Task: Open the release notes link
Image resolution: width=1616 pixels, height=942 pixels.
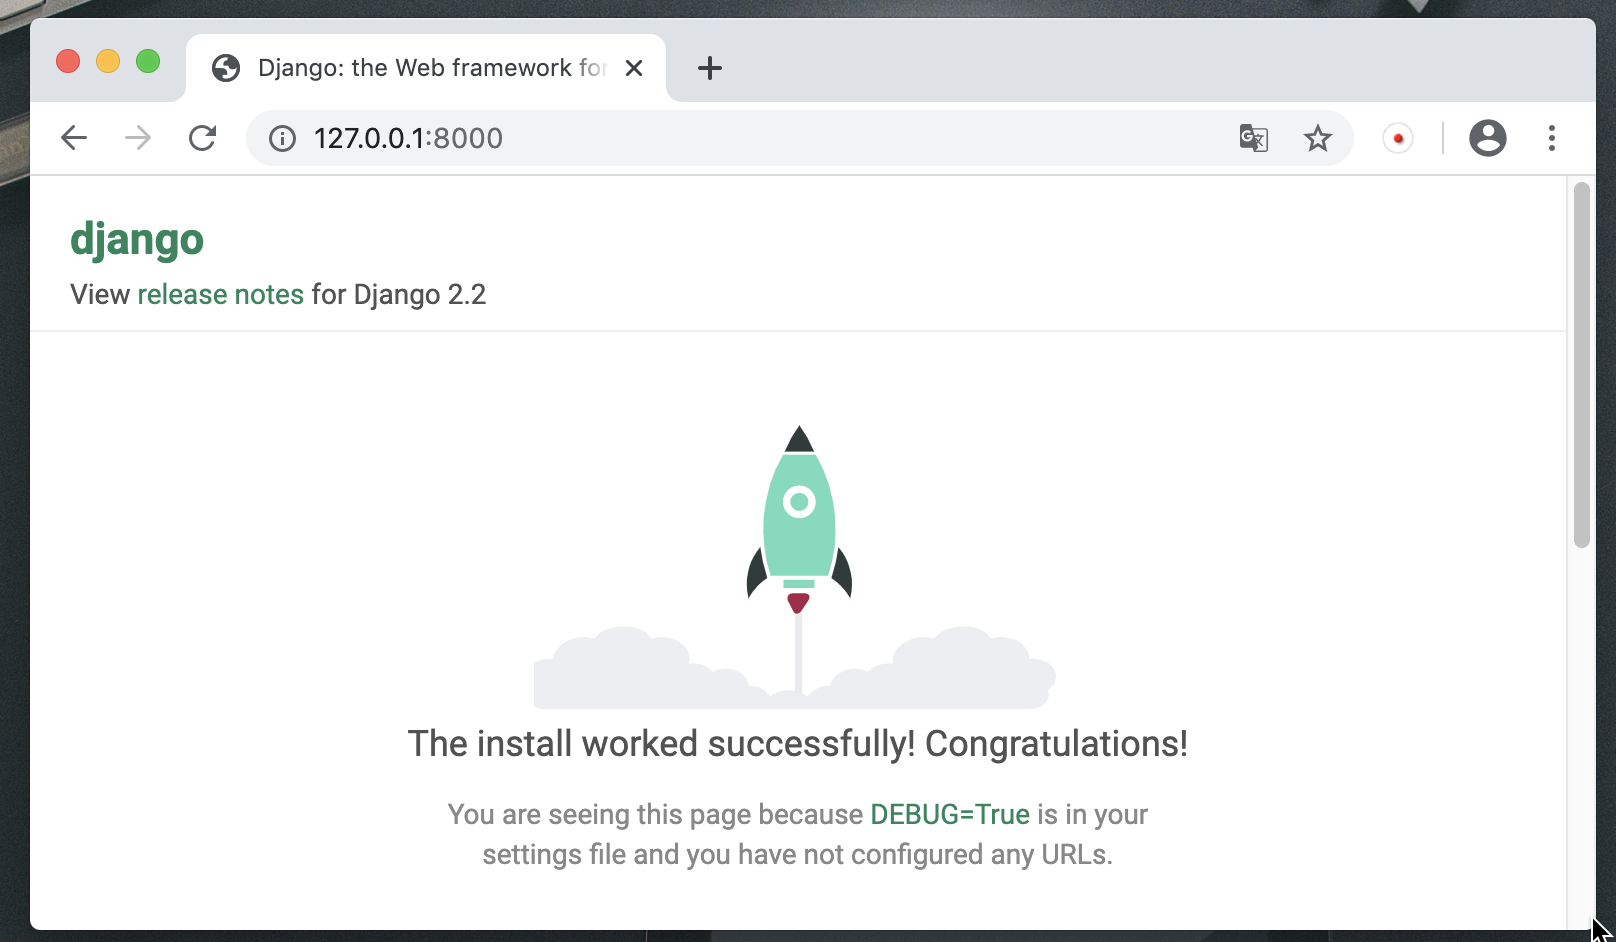Action: [220, 294]
